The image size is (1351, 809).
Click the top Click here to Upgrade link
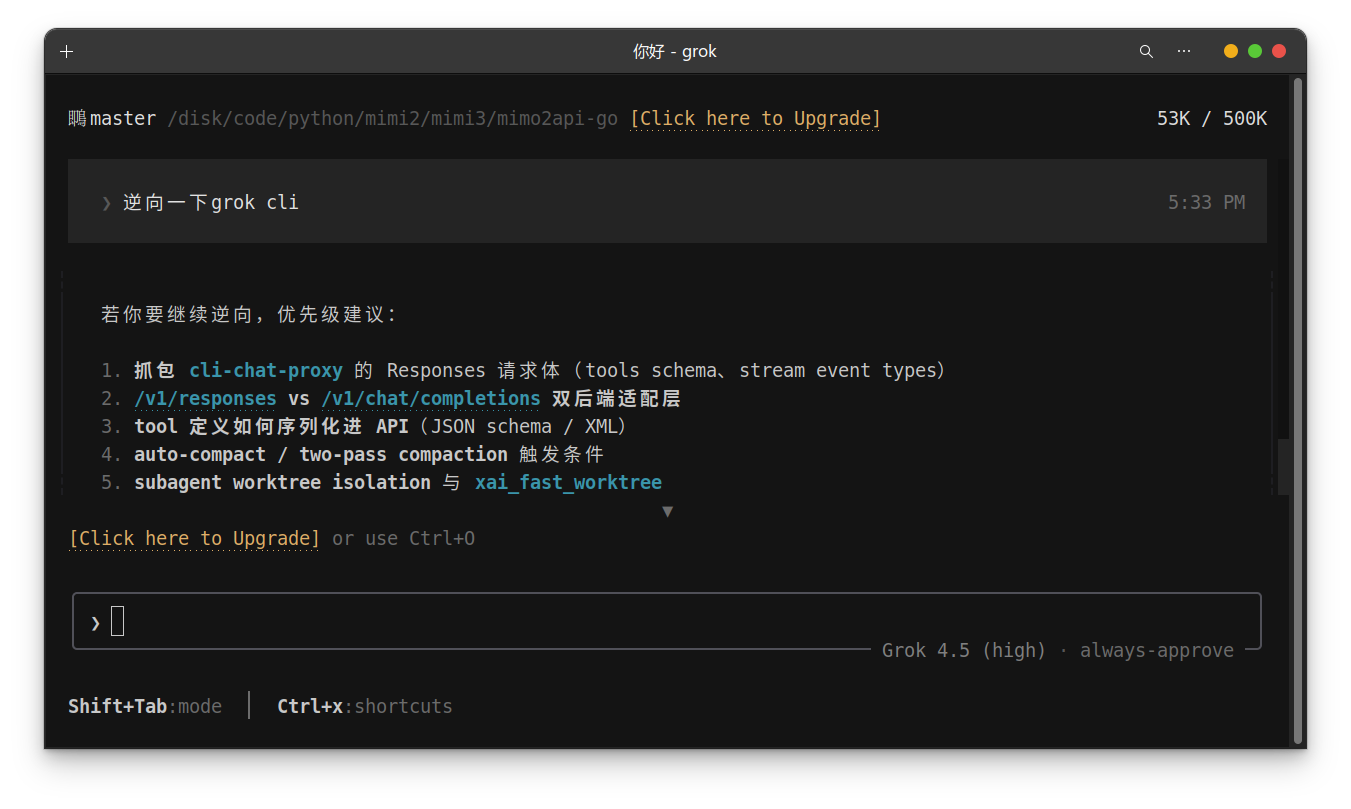756,119
